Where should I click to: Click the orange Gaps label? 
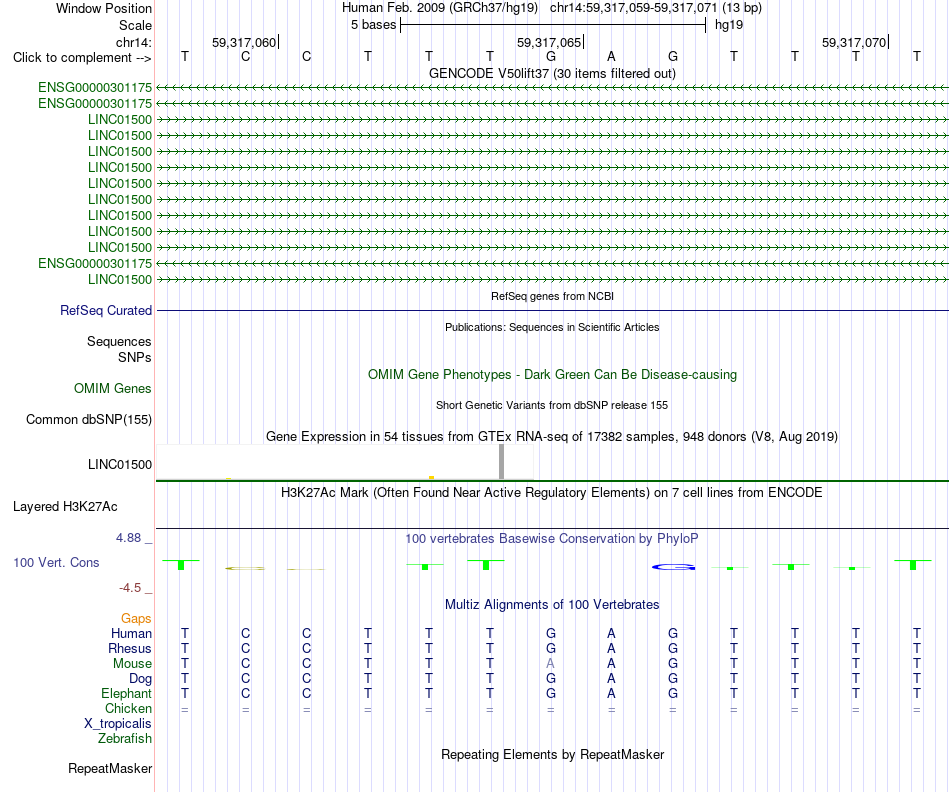click(136, 618)
